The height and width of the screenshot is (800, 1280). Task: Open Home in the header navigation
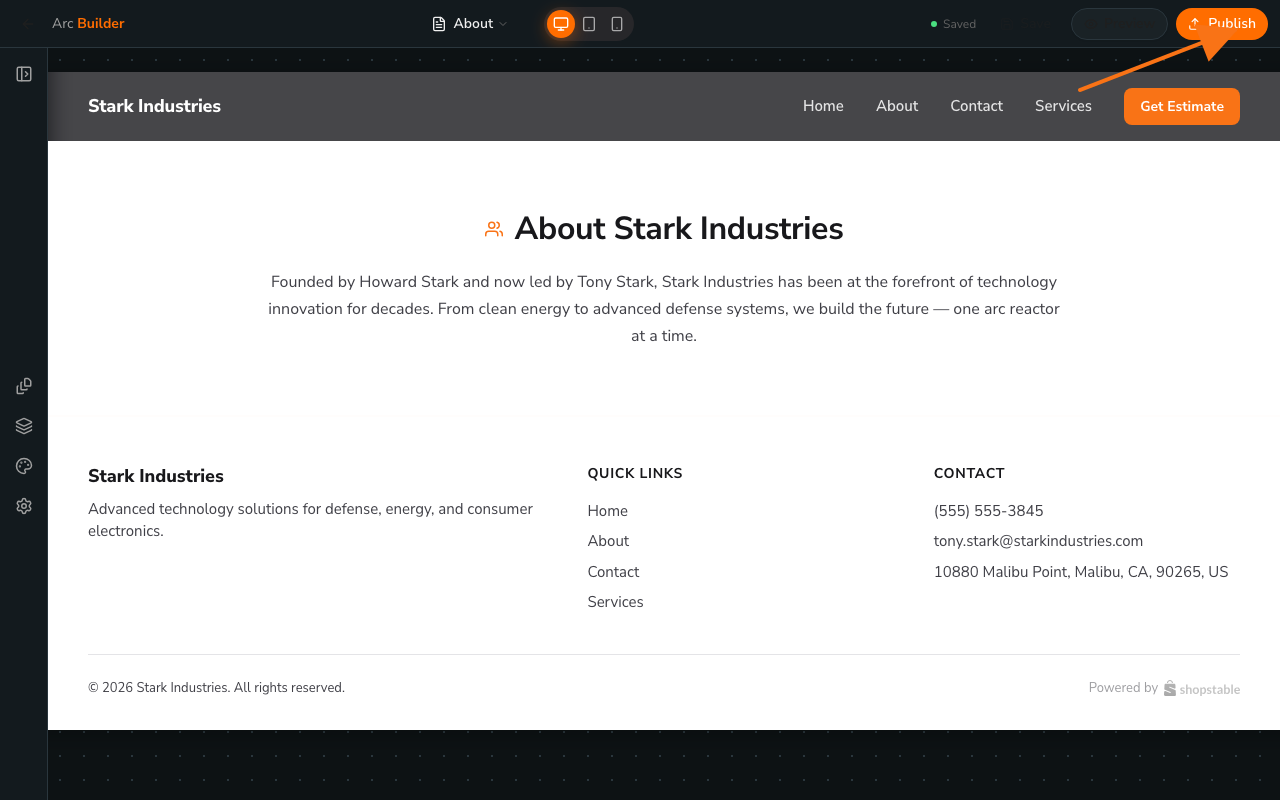click(823, 106)
